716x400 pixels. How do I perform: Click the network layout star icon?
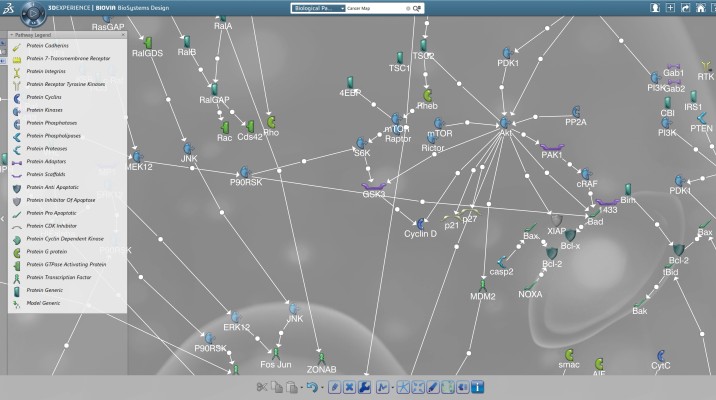tap(403, 387)
